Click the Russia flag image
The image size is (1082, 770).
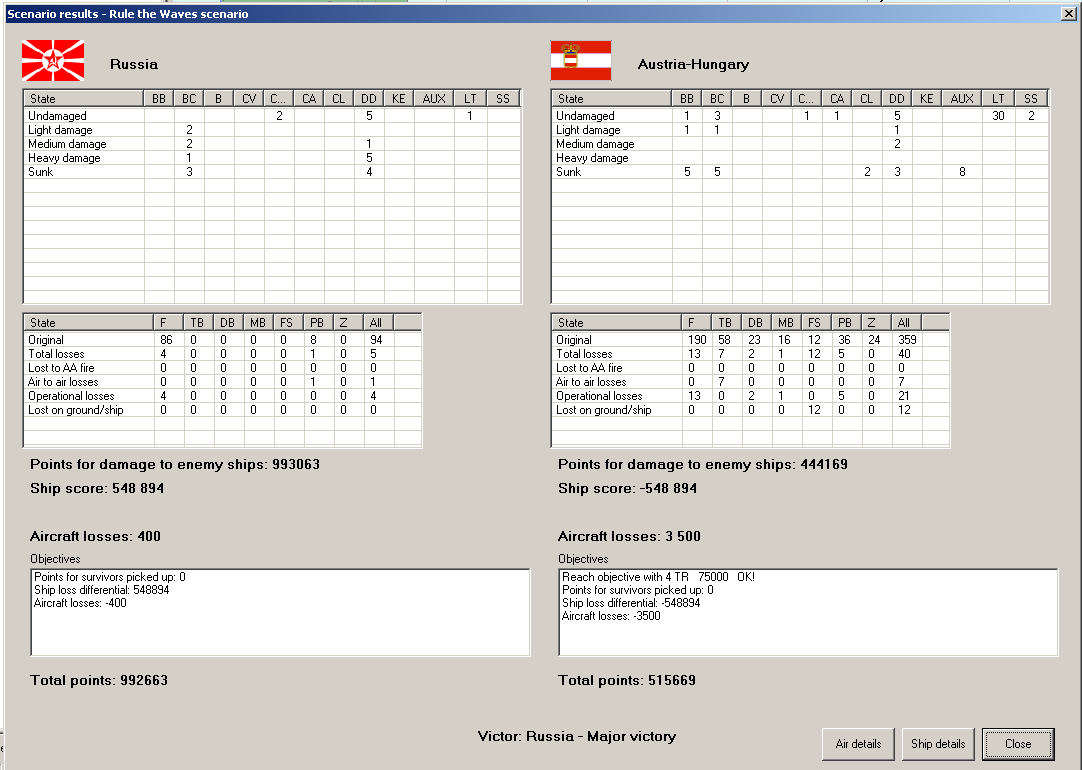pyautogui.click(x=53, y=61)
